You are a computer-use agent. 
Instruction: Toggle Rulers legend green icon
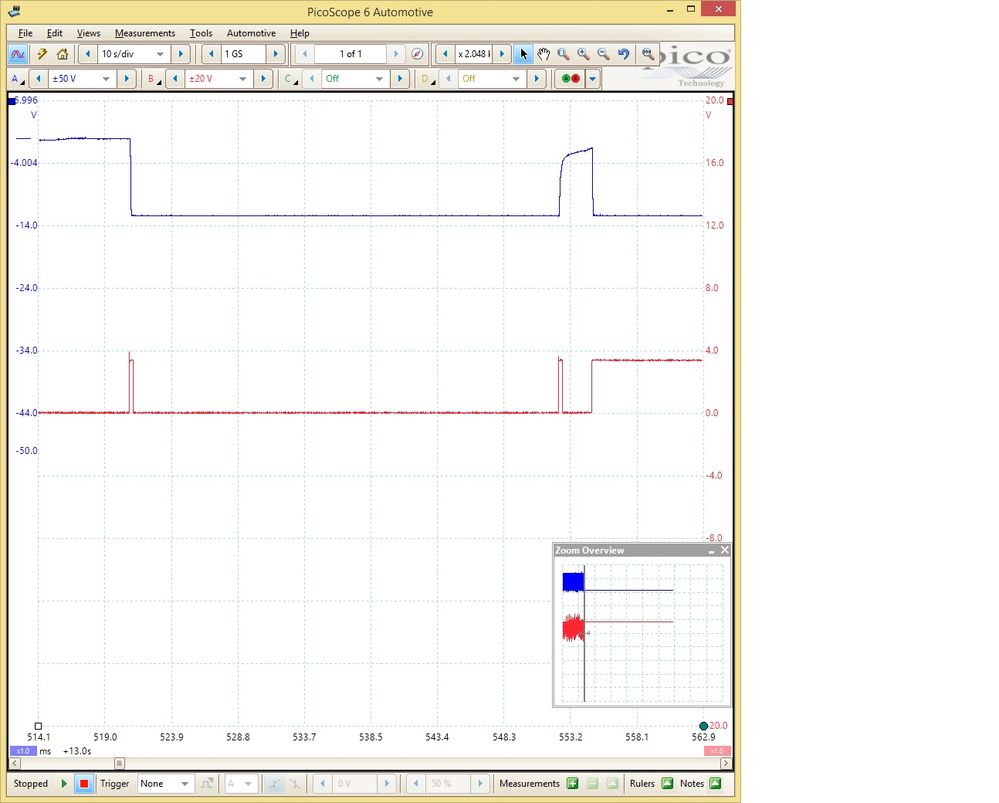667,784
